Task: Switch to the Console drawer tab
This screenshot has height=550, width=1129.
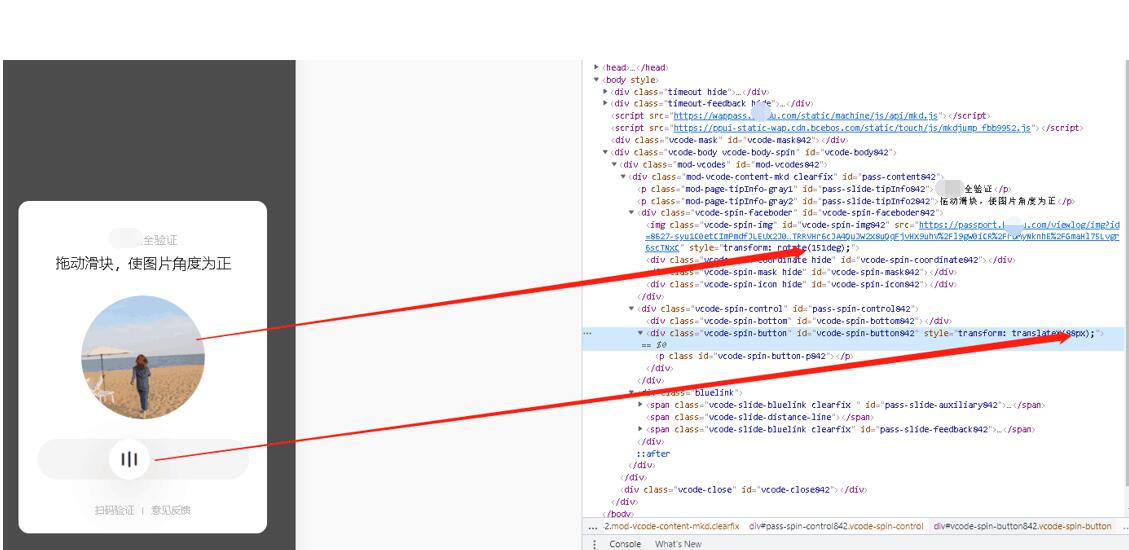Action: [625, 544]
